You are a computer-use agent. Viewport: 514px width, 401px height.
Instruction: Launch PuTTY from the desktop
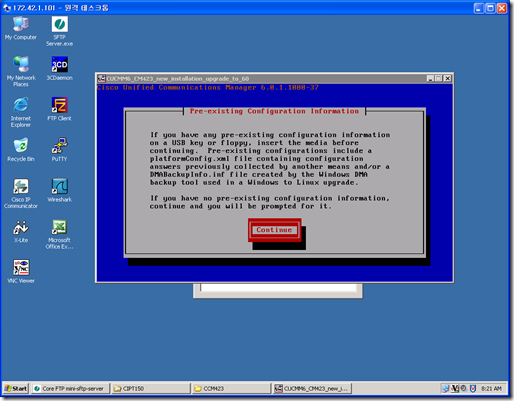coord(59,149)
